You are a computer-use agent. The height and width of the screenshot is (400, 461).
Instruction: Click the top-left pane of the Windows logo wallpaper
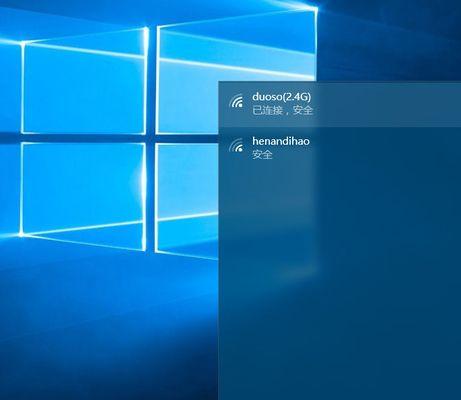pos(84,88)
